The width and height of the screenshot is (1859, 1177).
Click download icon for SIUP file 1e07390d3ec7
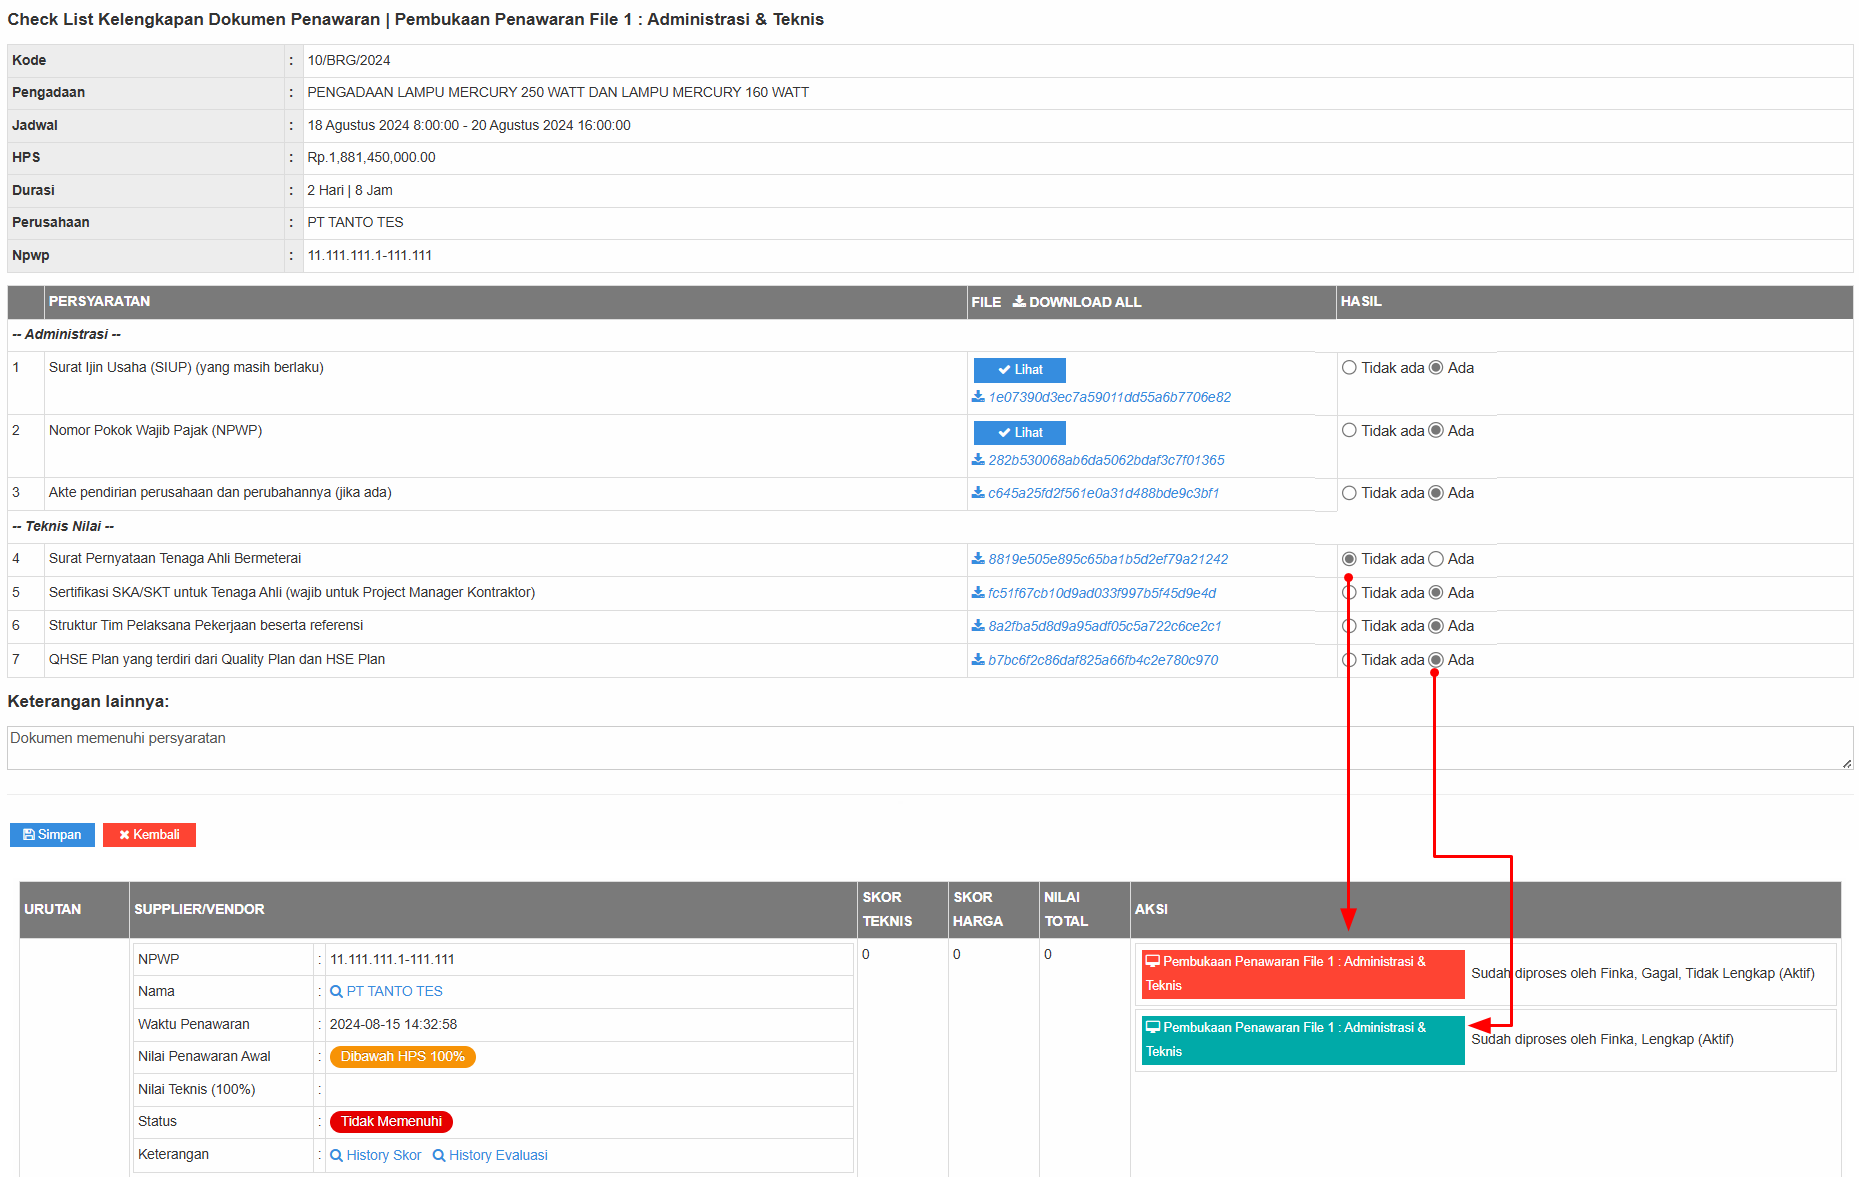(x=978, y=397)
